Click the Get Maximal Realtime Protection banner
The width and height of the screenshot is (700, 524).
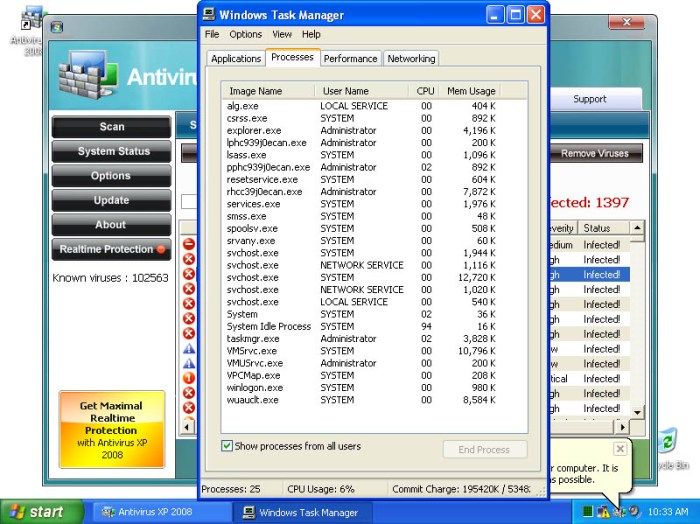click(x=112, y=430)
